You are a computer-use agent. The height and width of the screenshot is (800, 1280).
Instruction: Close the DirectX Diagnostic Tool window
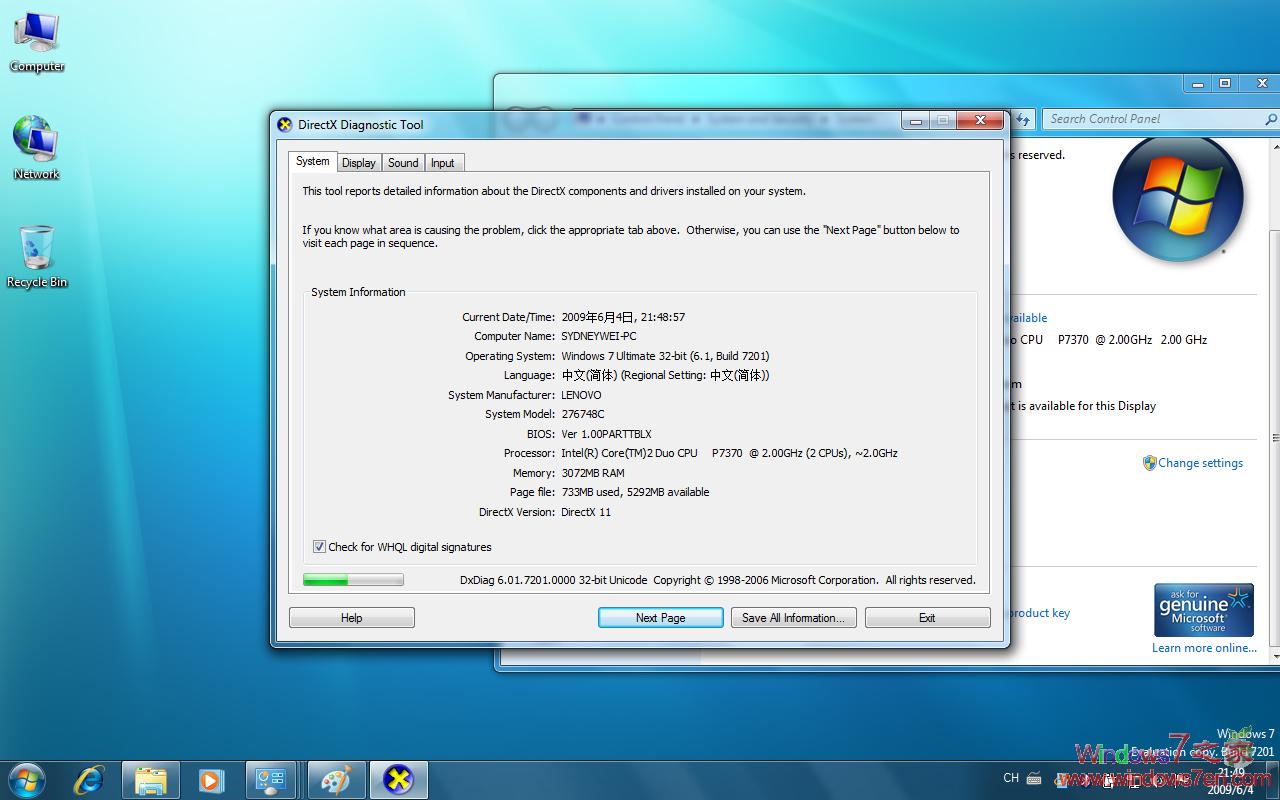pyautogui.click(x=979, y=121)
